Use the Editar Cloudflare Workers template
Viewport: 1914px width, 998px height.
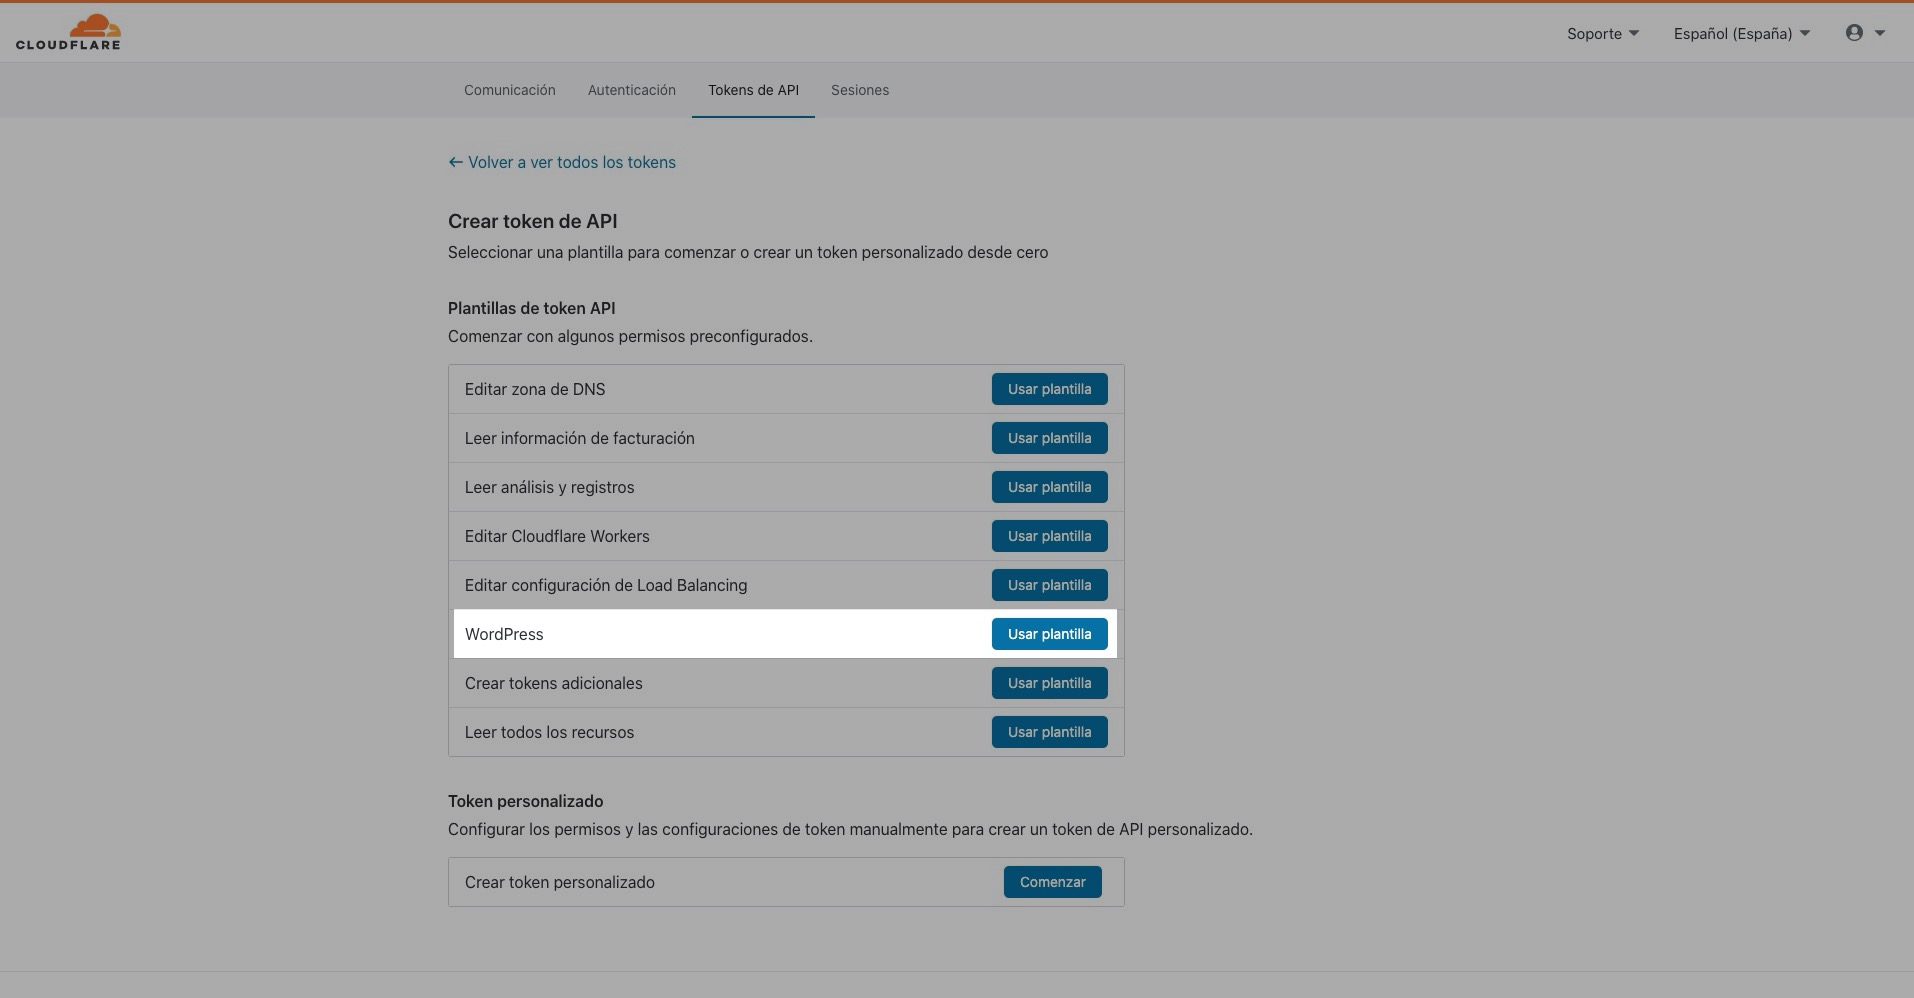pos(1049,536)
